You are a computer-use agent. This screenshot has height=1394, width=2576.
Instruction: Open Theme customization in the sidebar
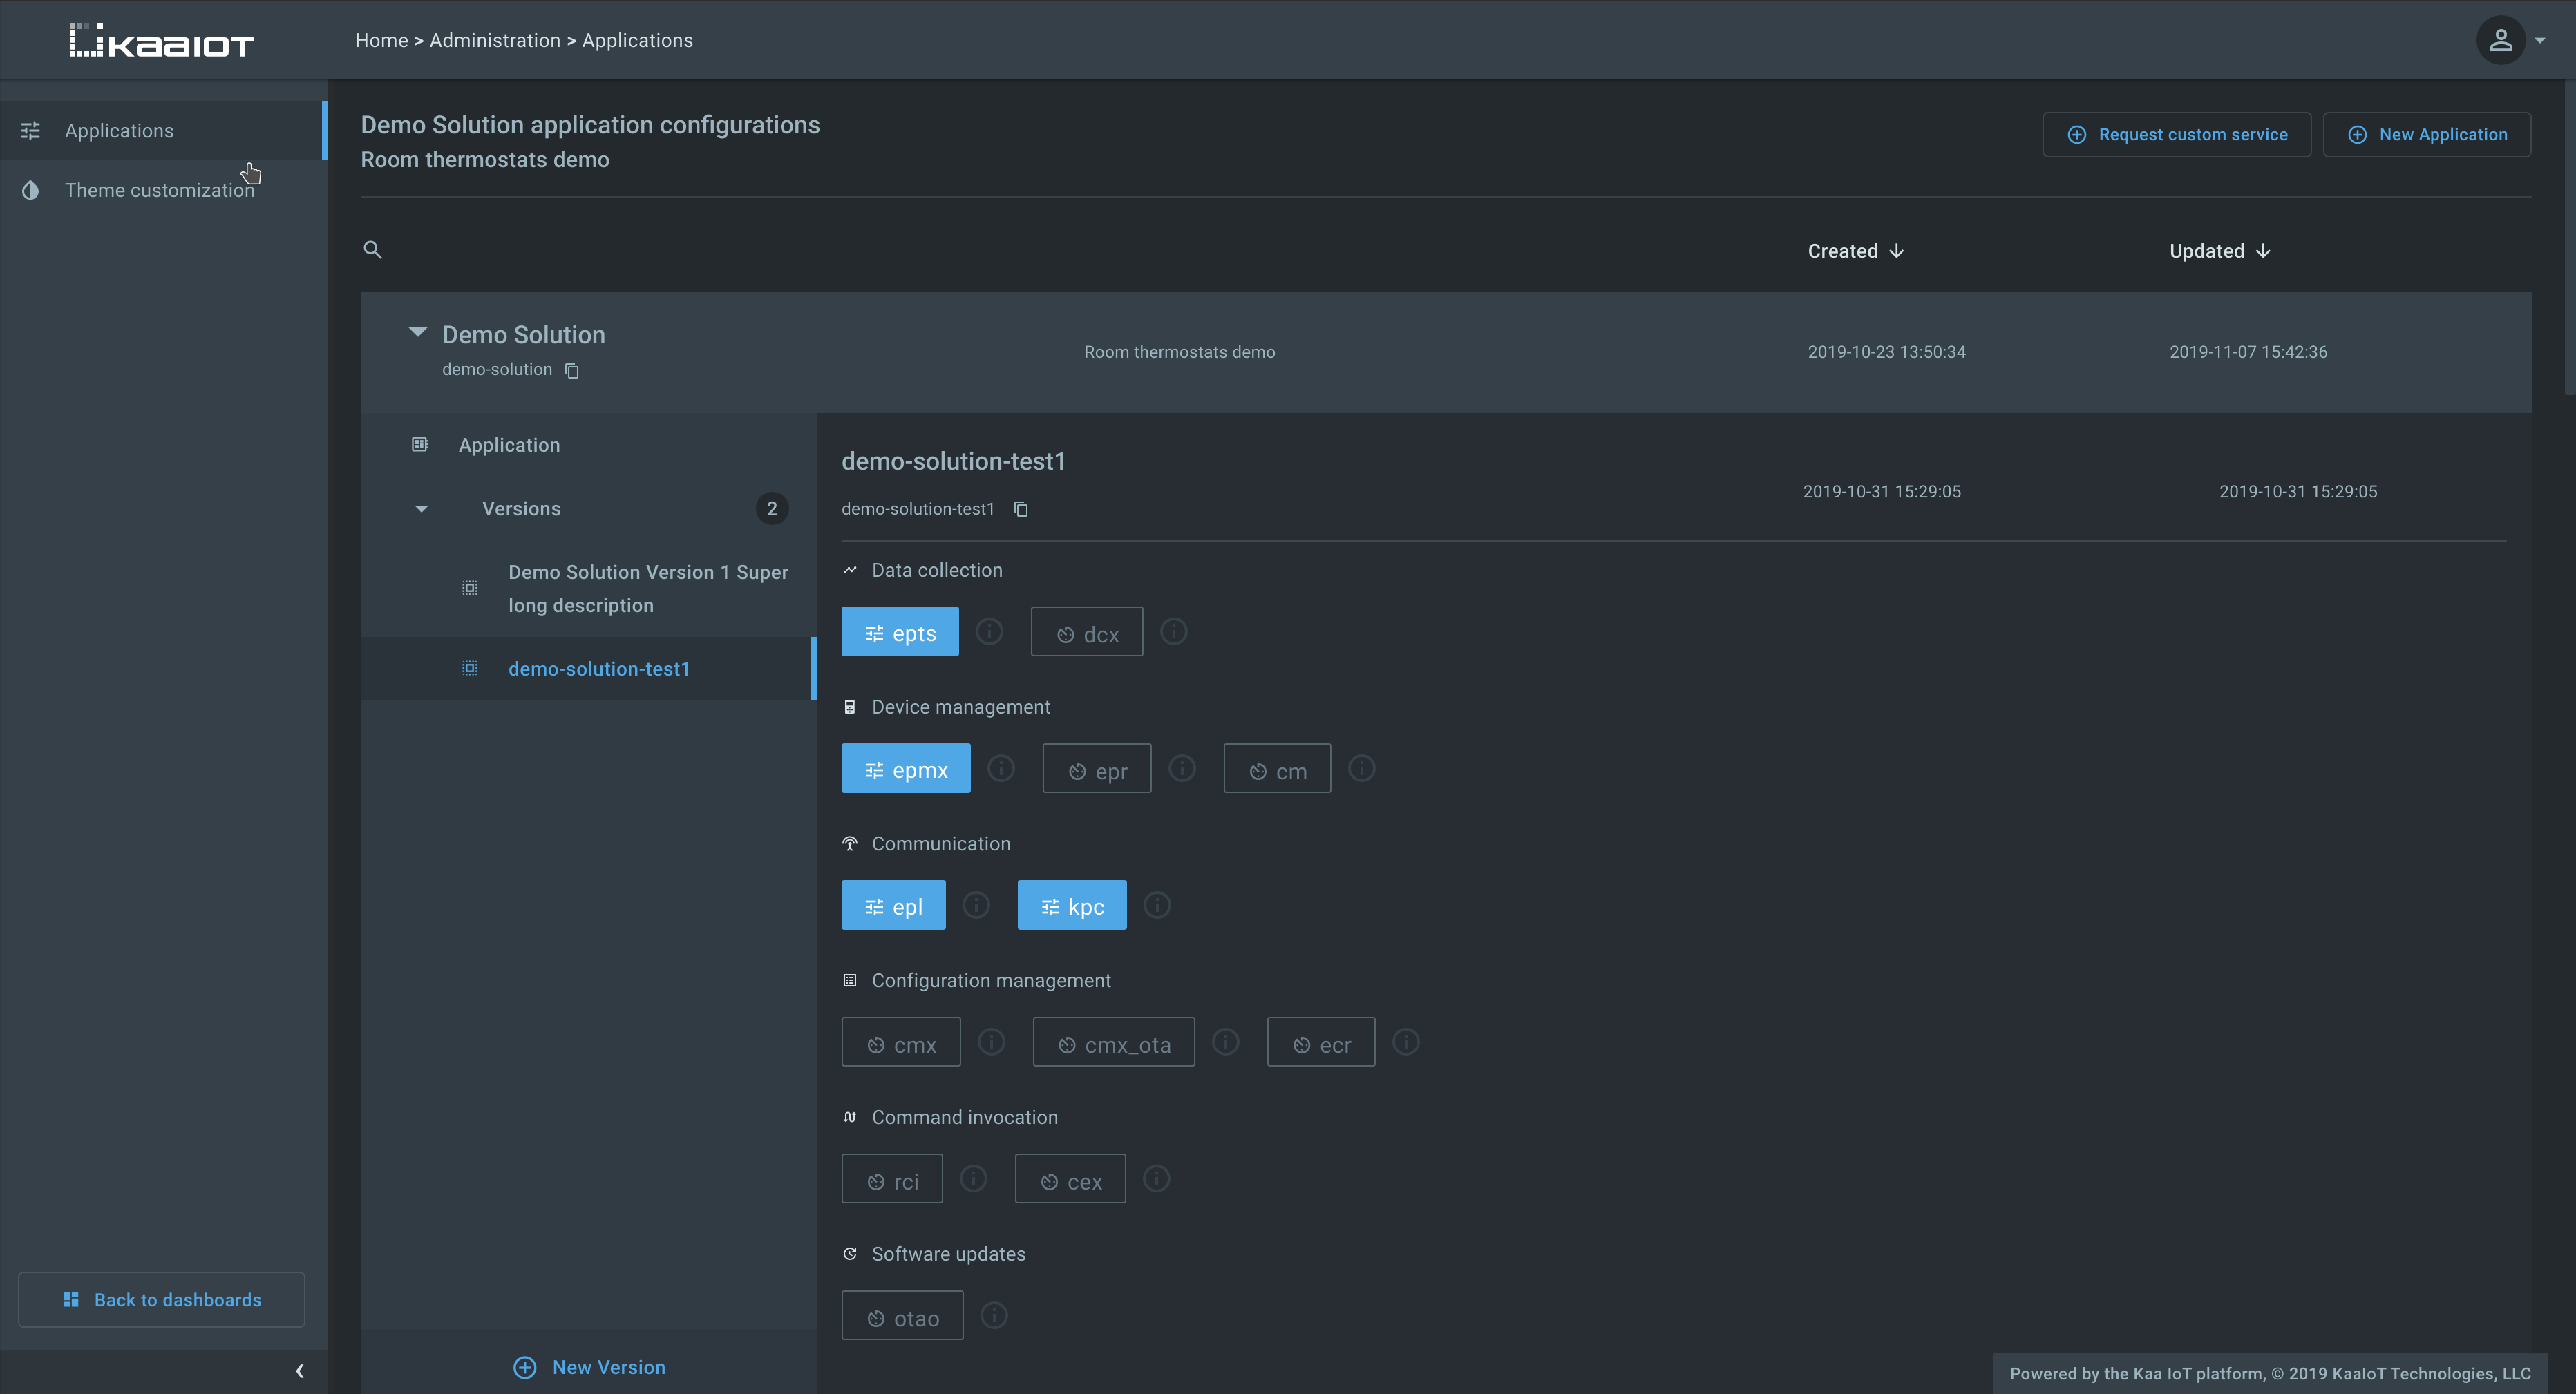[x=163, y=190]
